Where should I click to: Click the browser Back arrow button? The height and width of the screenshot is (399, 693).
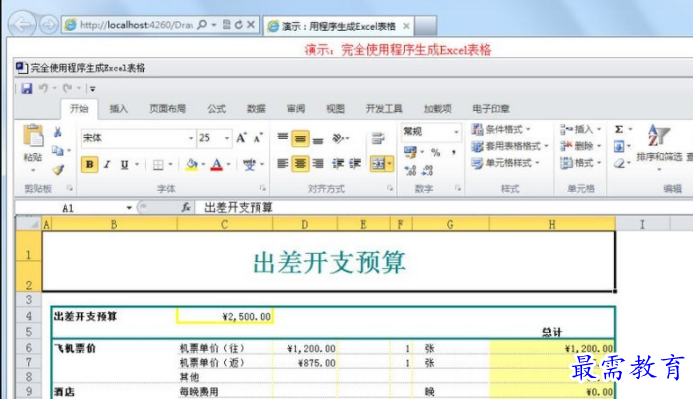point(22,24)
